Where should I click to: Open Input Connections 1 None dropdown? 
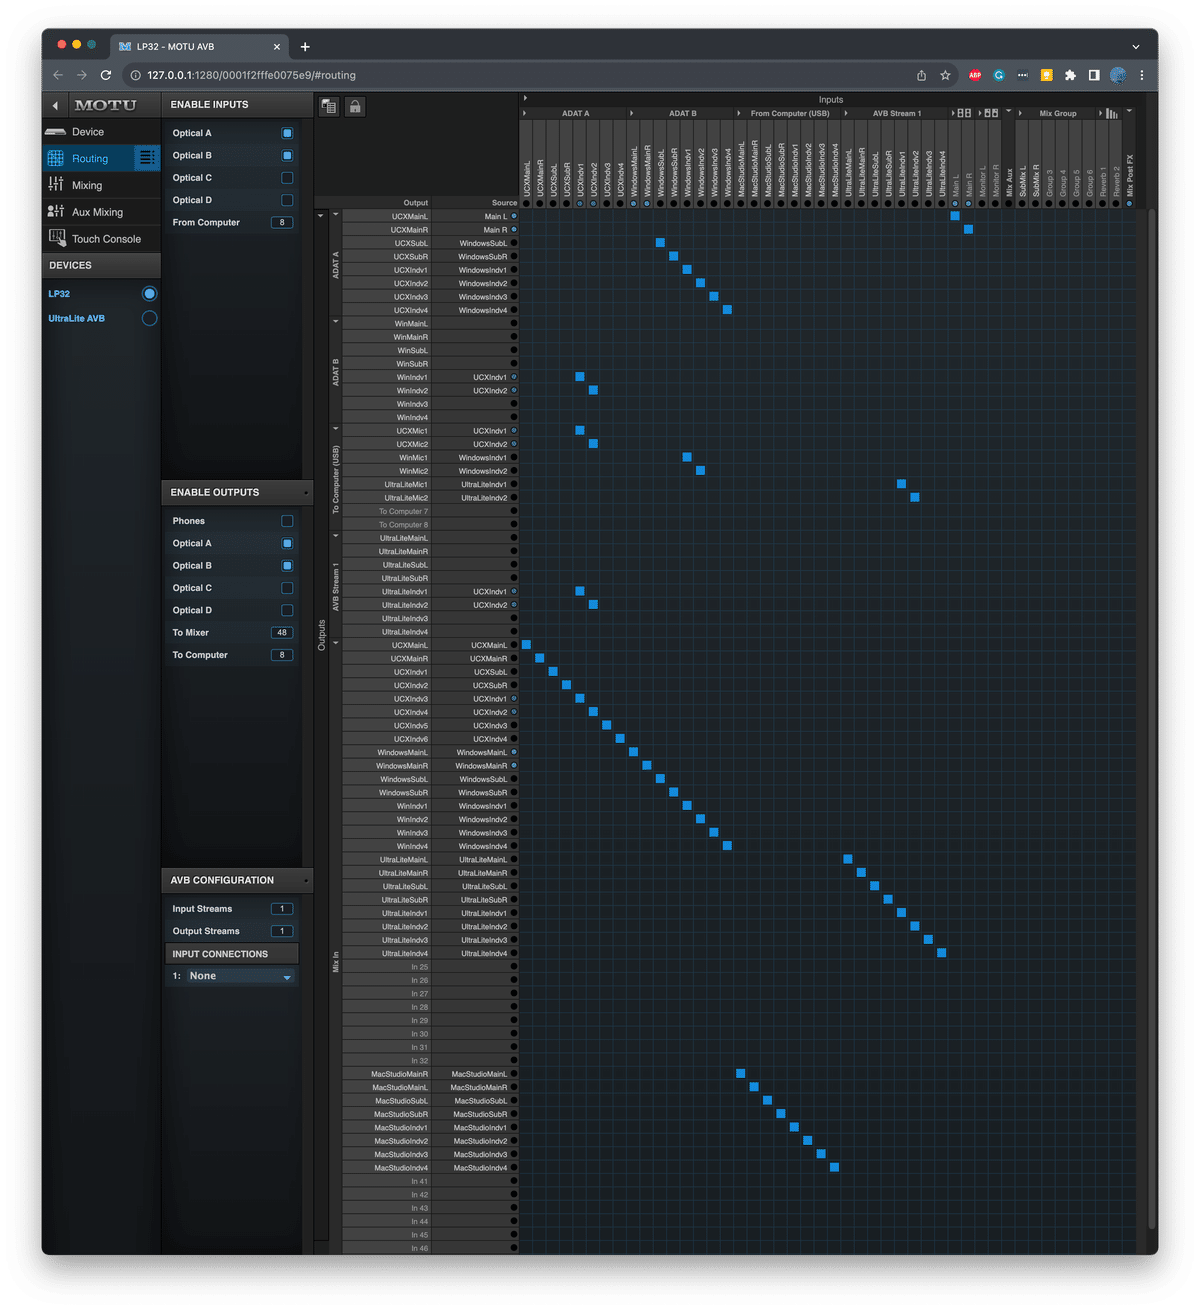point(240,976)
